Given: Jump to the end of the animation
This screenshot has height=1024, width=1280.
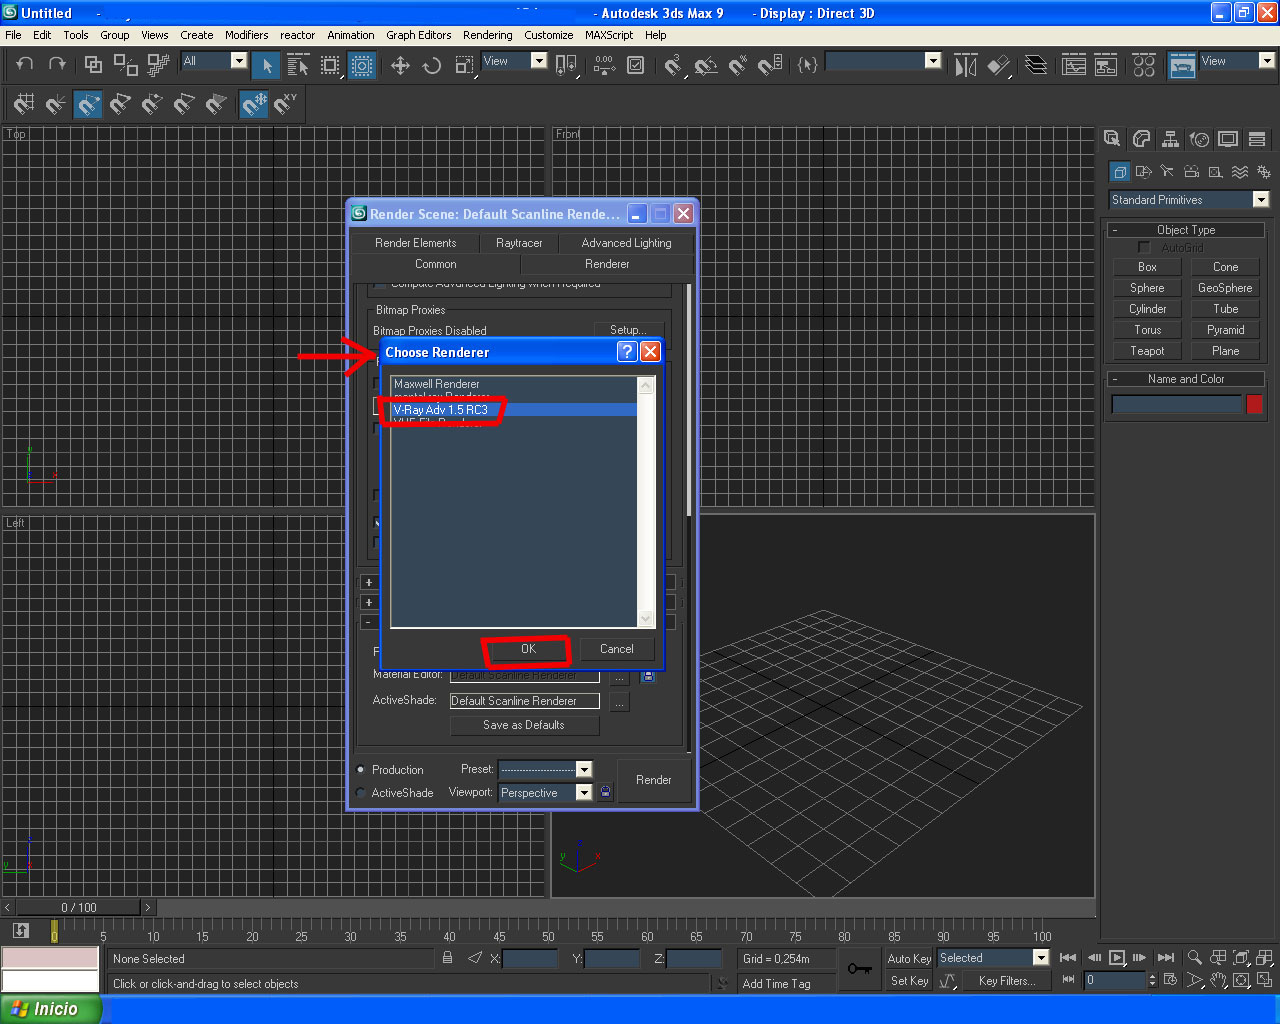Looking at the screenshot, I should (1166, 958).
